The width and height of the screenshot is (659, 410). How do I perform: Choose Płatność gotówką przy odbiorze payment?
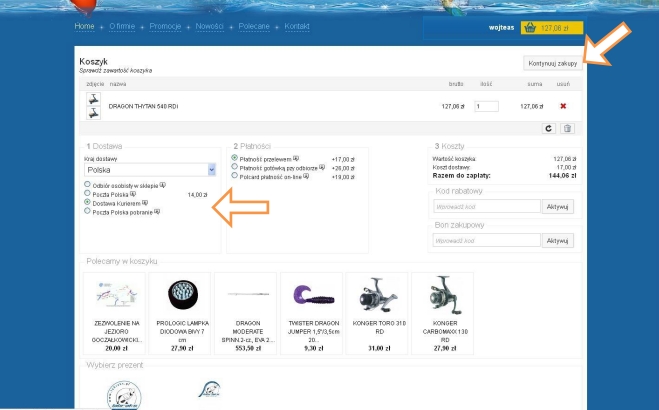click(235, 167)
